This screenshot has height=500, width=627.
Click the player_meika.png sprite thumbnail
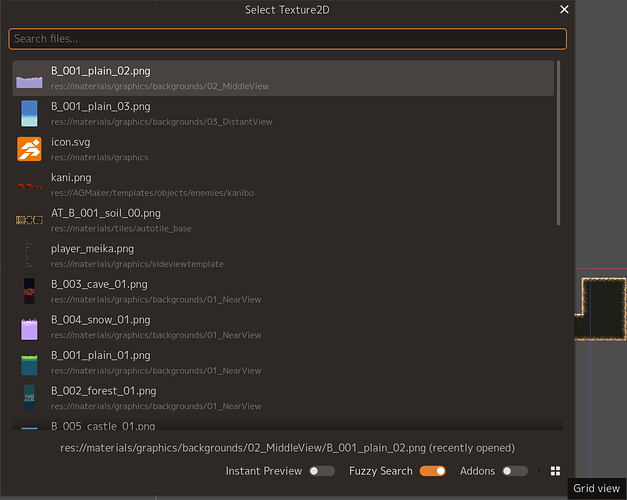pyautogui.click(x=28, y=255)
